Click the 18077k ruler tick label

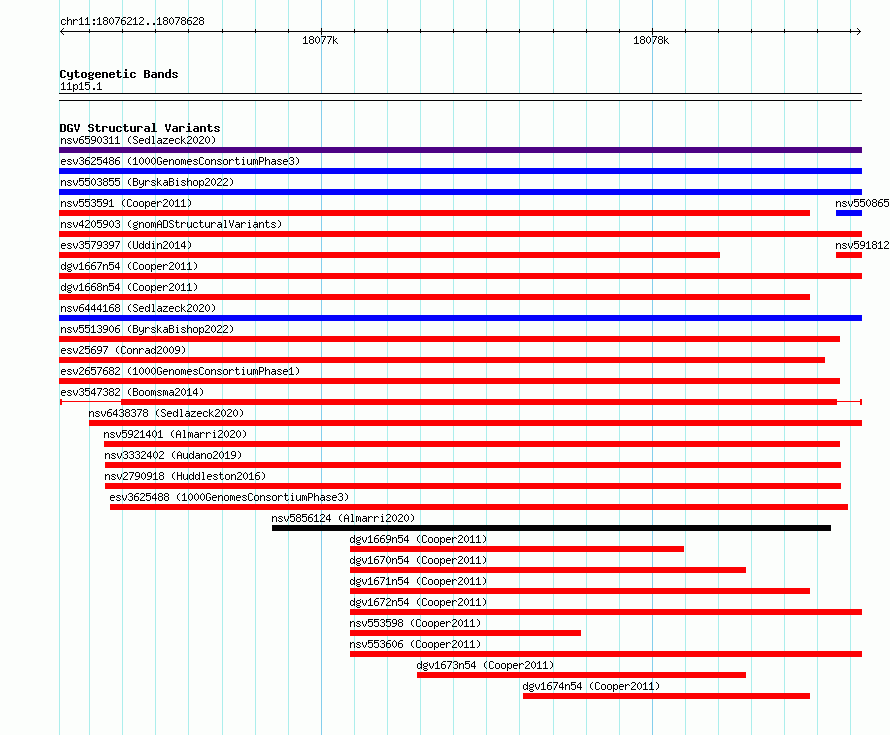click(x=320, y=40)
